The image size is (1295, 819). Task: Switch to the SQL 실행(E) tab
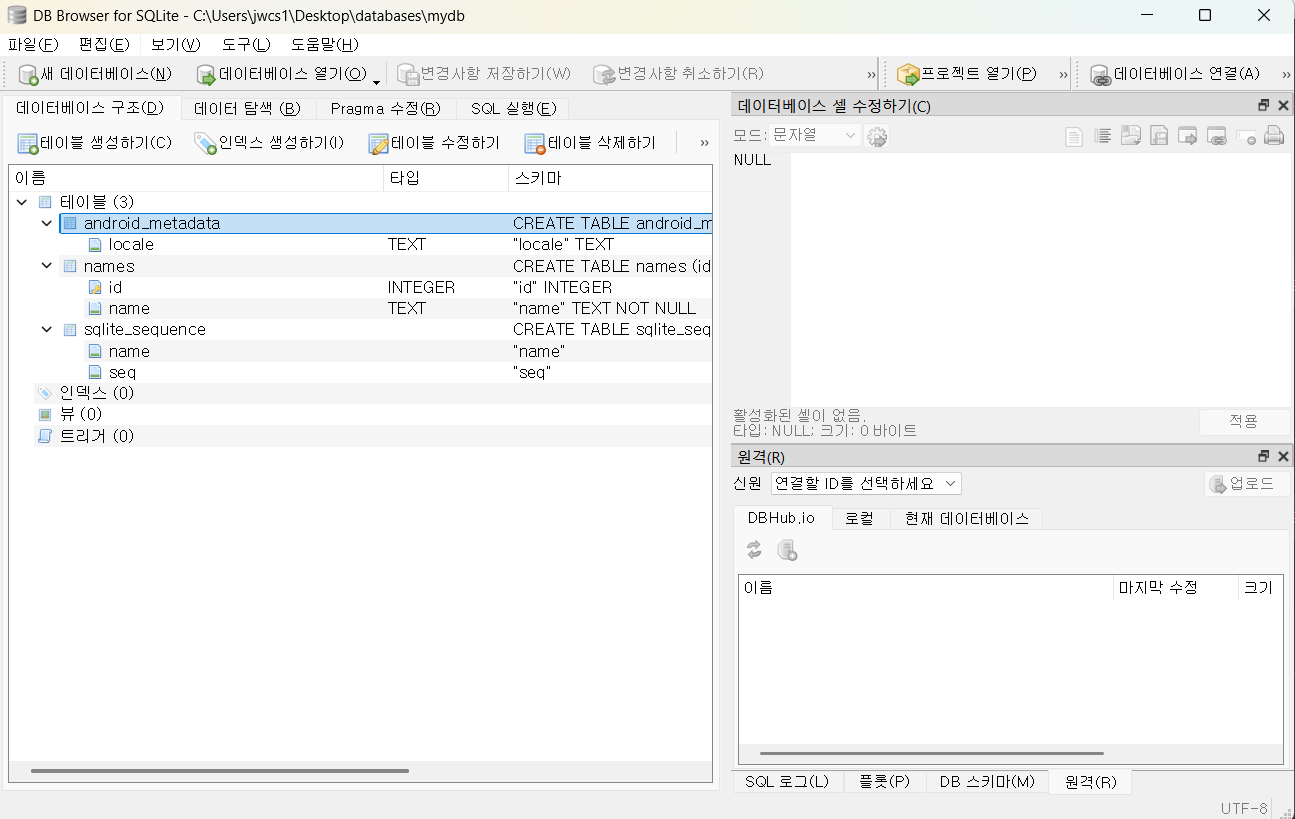(513, 108)
